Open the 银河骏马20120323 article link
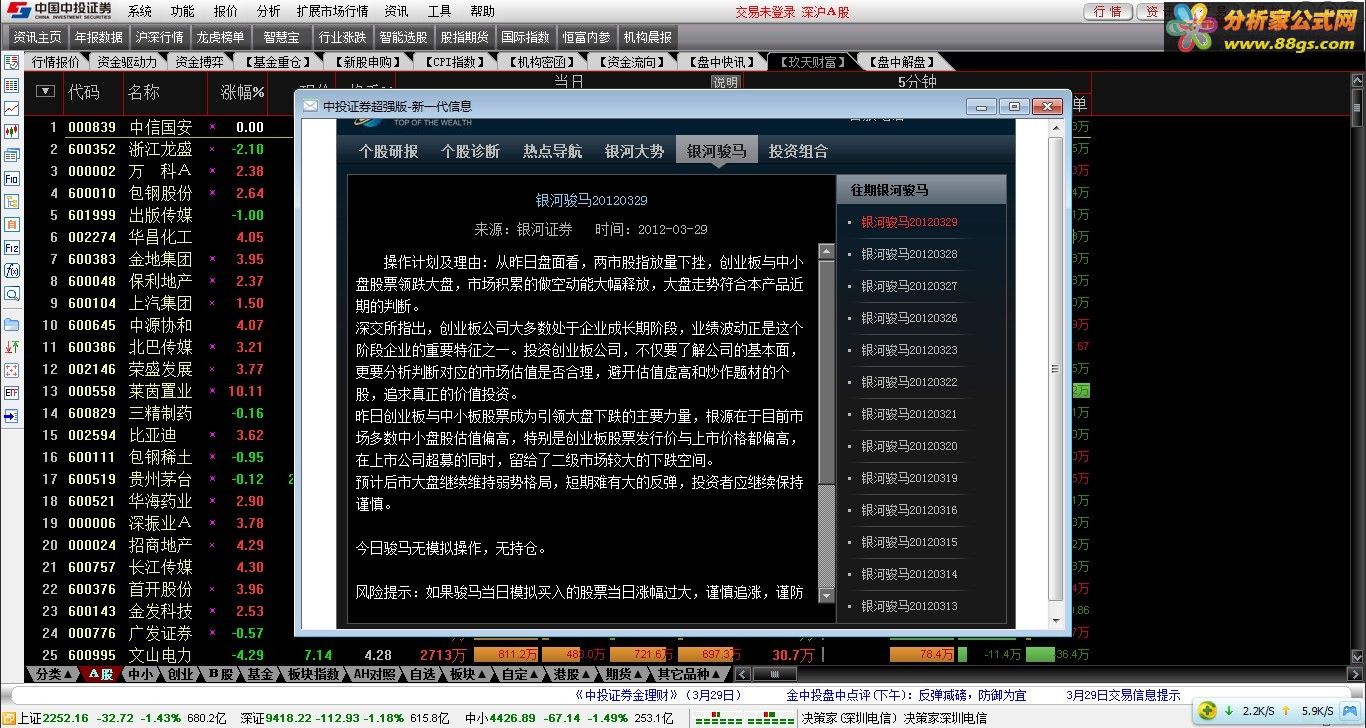1366x728 pixels. (909, 350)
